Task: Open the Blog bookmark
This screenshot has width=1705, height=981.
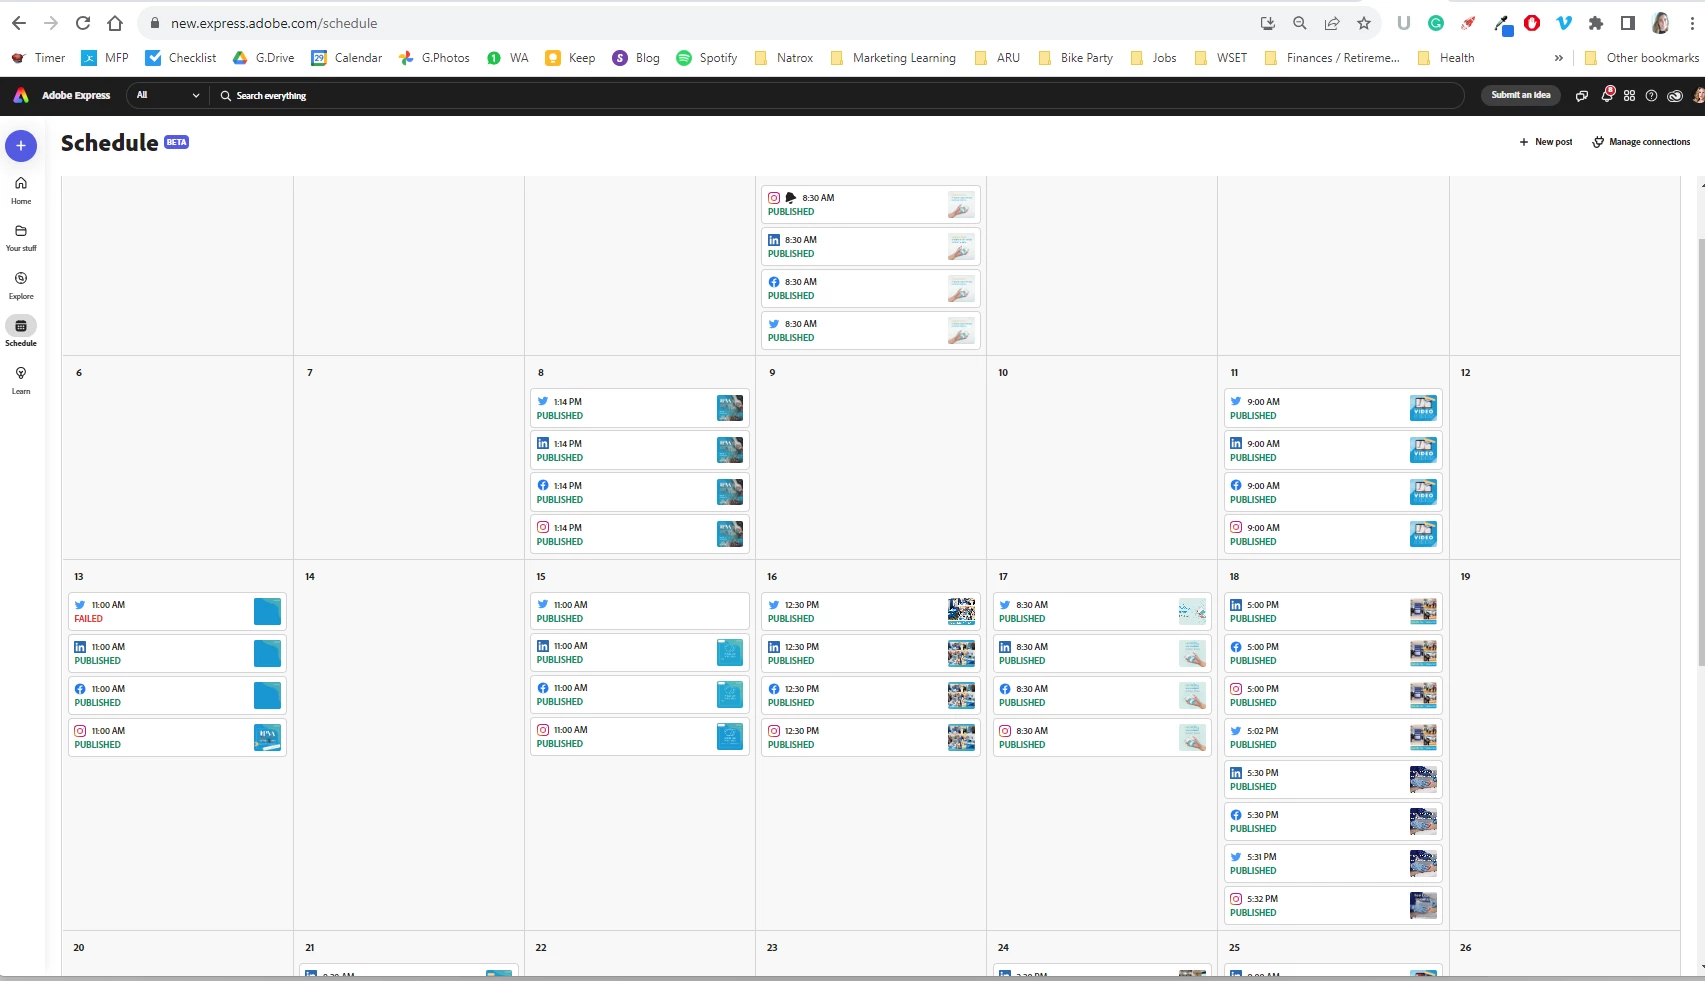Action: (x=636, y=58)
